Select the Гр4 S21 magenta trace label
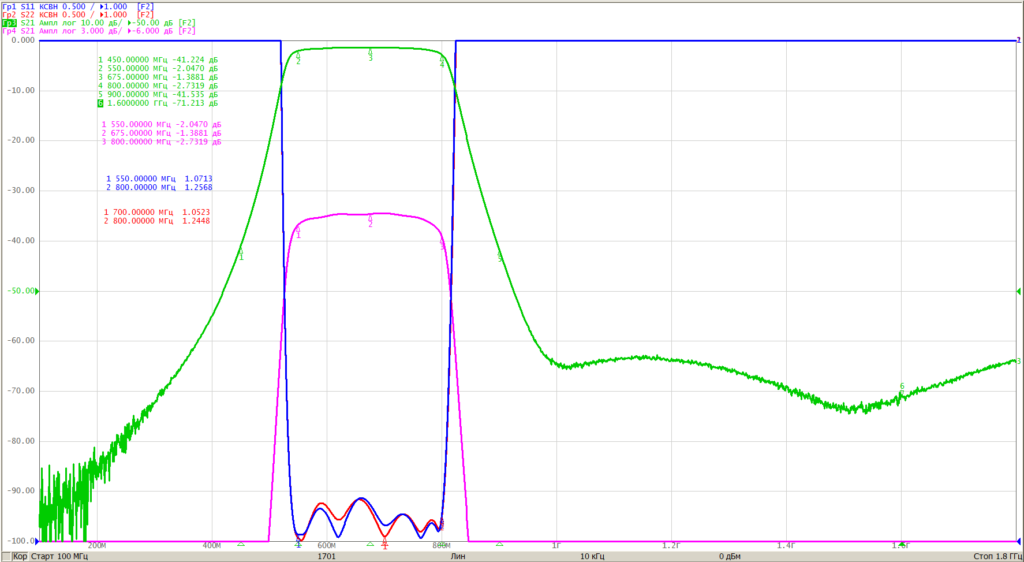The image size is (1024, 562). coord(99,31)
